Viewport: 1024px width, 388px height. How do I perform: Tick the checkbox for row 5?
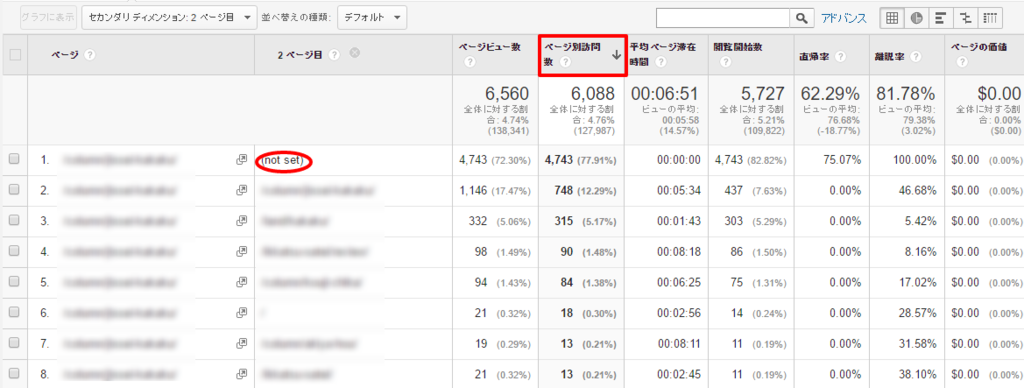click(14, 282)
